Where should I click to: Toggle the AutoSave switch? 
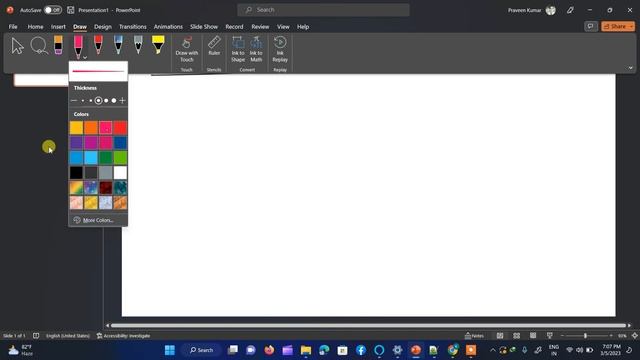point(53,10)
